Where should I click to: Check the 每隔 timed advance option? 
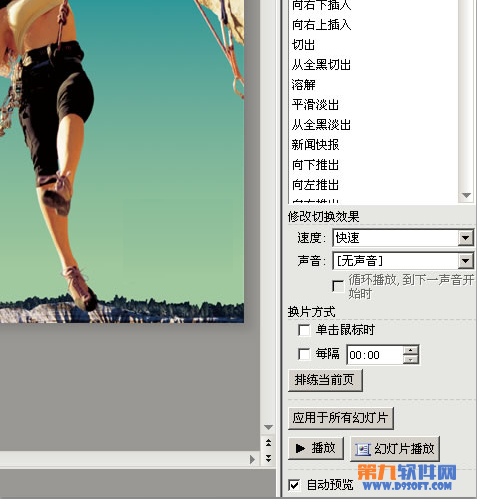(x=304, y=354)
